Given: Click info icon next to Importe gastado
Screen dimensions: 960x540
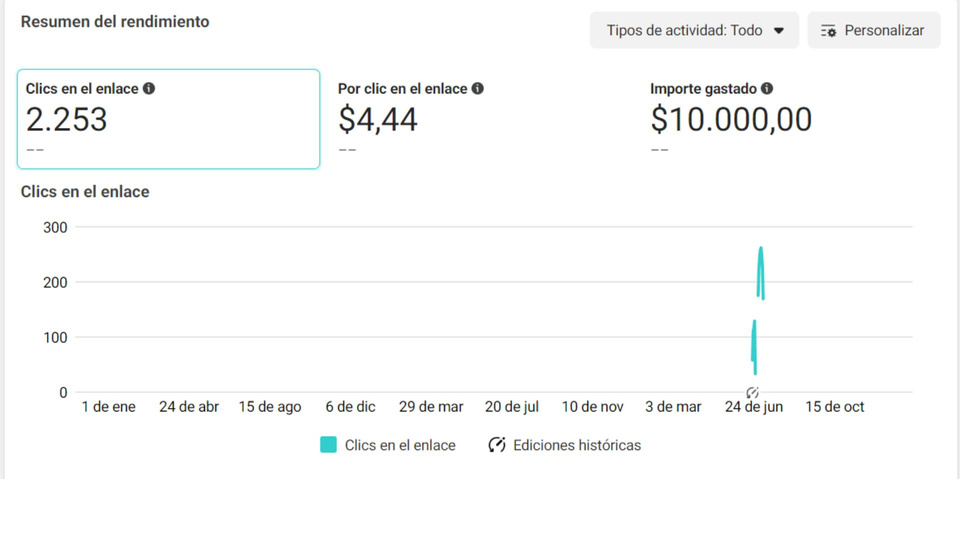Looking at the screenshot, I should pos(767,88).
